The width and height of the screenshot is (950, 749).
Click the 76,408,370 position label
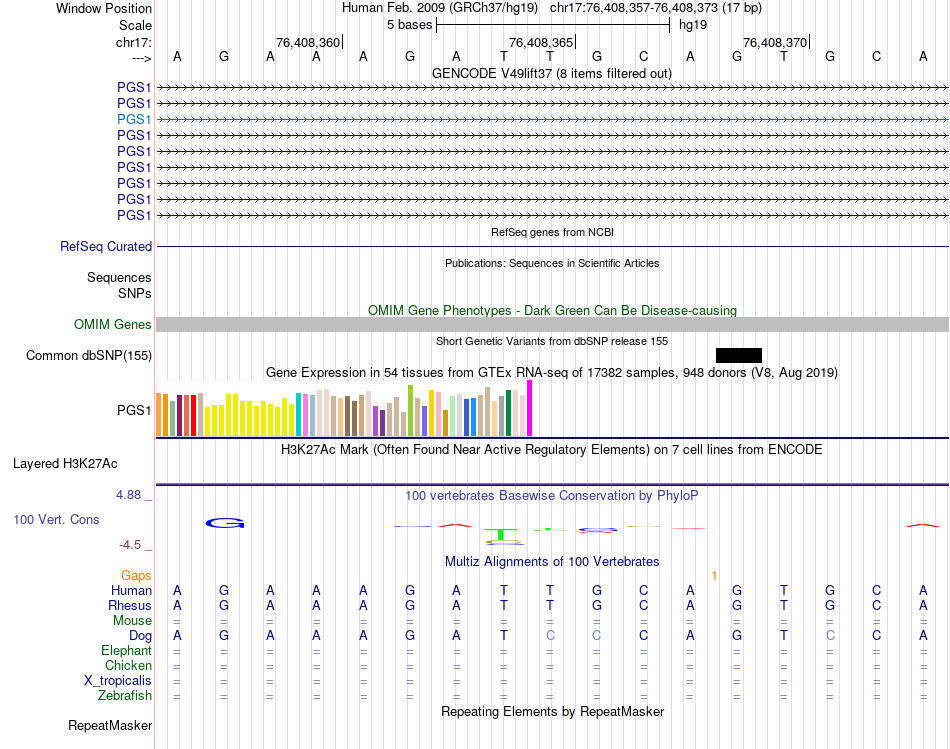(775, 42)
